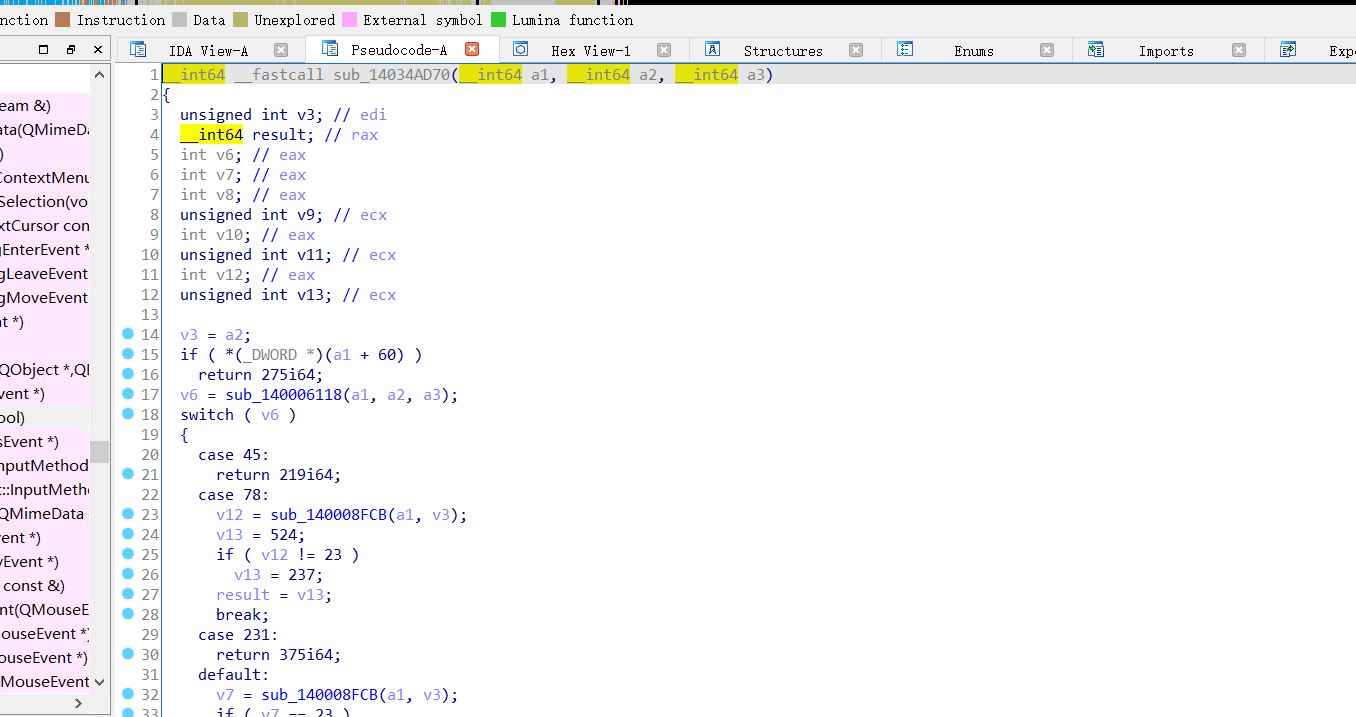Screen dimensions: 1356x717
Task: Select 'gMoveEvent' entry in functions list
Action: 45,298
